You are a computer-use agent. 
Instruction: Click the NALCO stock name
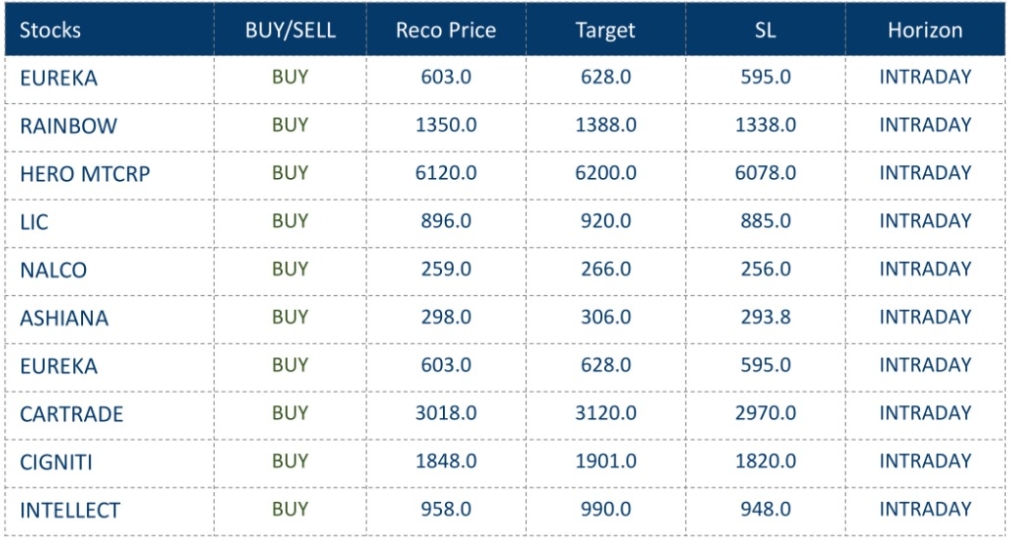tap(53, 270)
